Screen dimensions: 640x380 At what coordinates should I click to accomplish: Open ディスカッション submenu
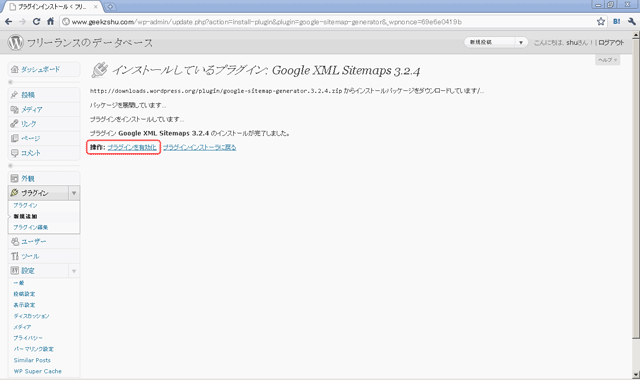(x=31, y=316)
